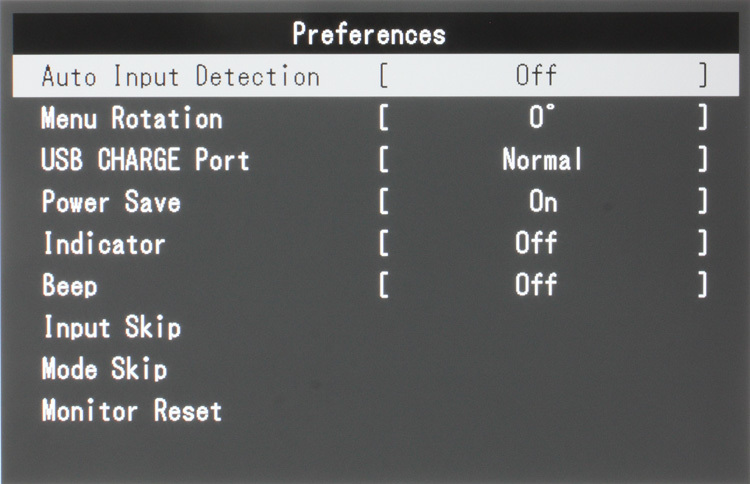750x484 pixels.
Task: Select the Menu Rotation setting label
Action: point(131,118)
